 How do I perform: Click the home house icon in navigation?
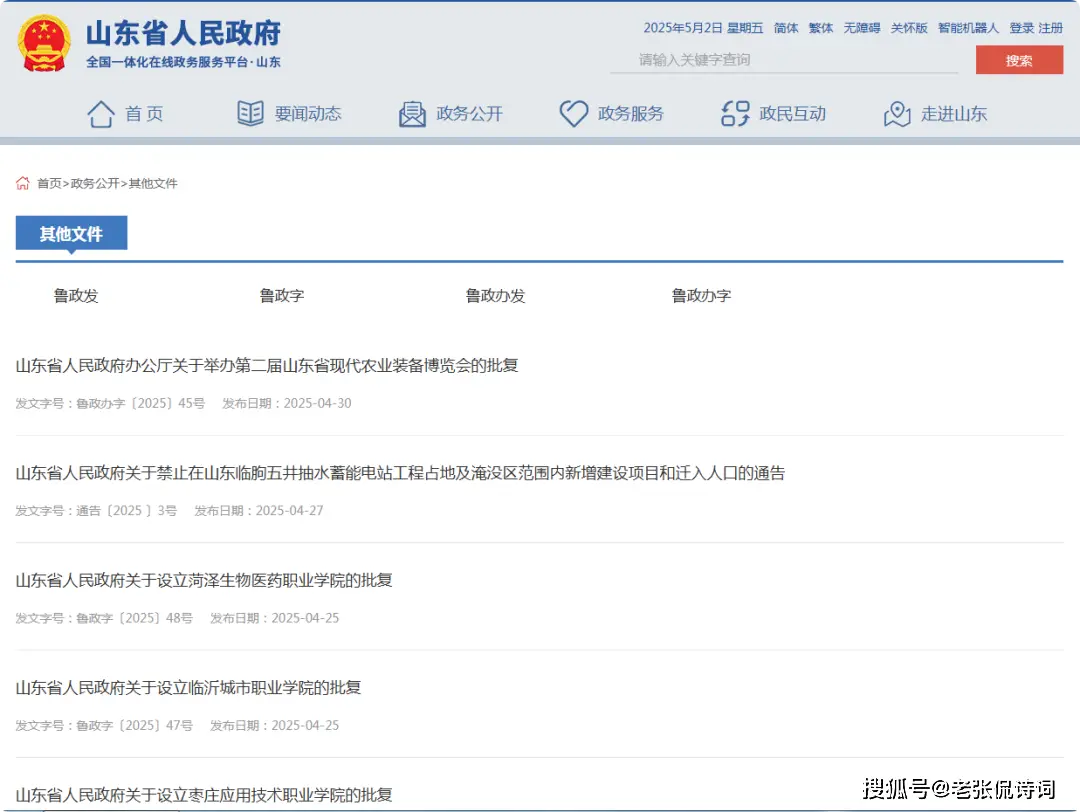[101, 114]
